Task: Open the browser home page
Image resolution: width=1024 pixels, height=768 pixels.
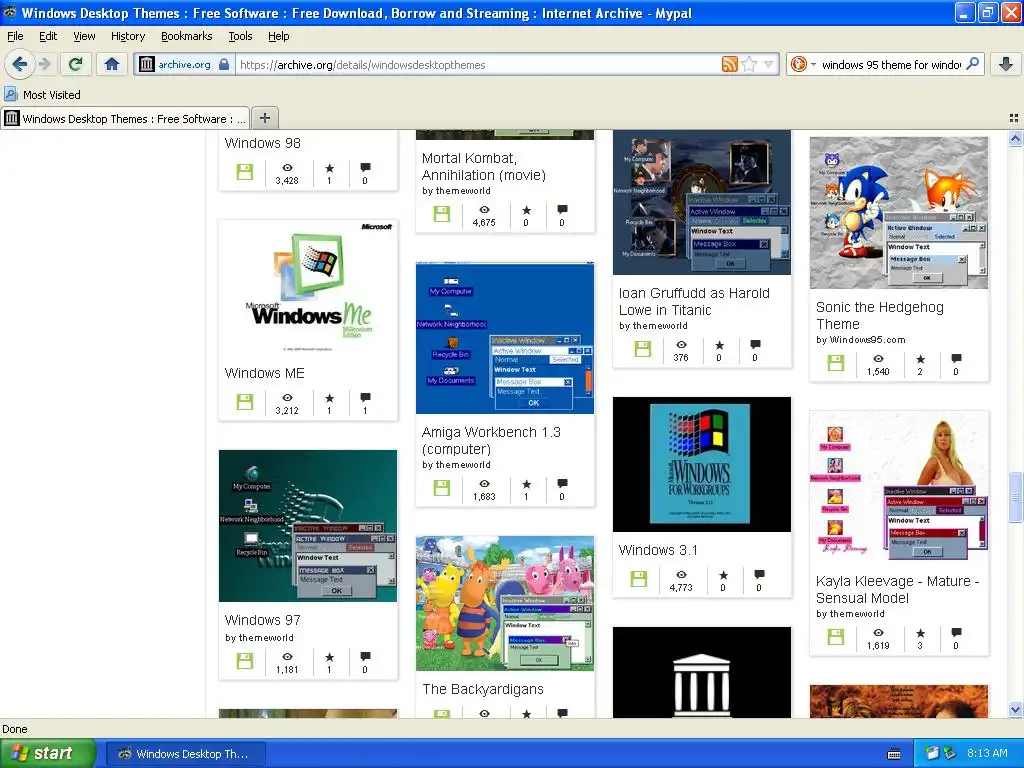Action: (x=112, y=64)
